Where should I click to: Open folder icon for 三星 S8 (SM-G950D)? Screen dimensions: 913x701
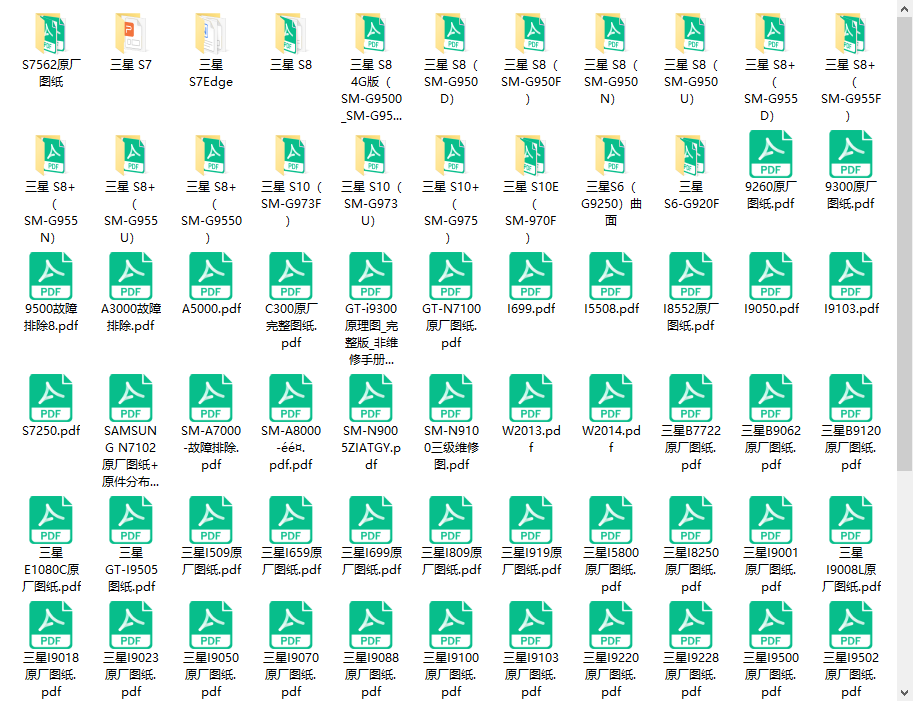tap(451, 34)
